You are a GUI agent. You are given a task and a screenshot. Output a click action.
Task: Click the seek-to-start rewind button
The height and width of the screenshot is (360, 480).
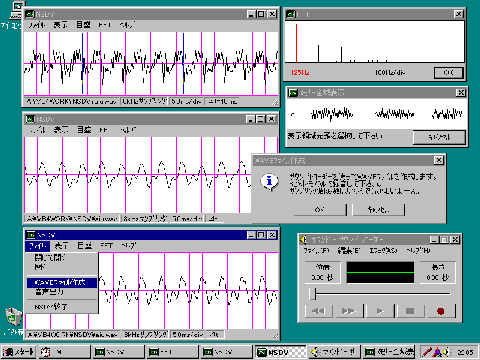318,311
